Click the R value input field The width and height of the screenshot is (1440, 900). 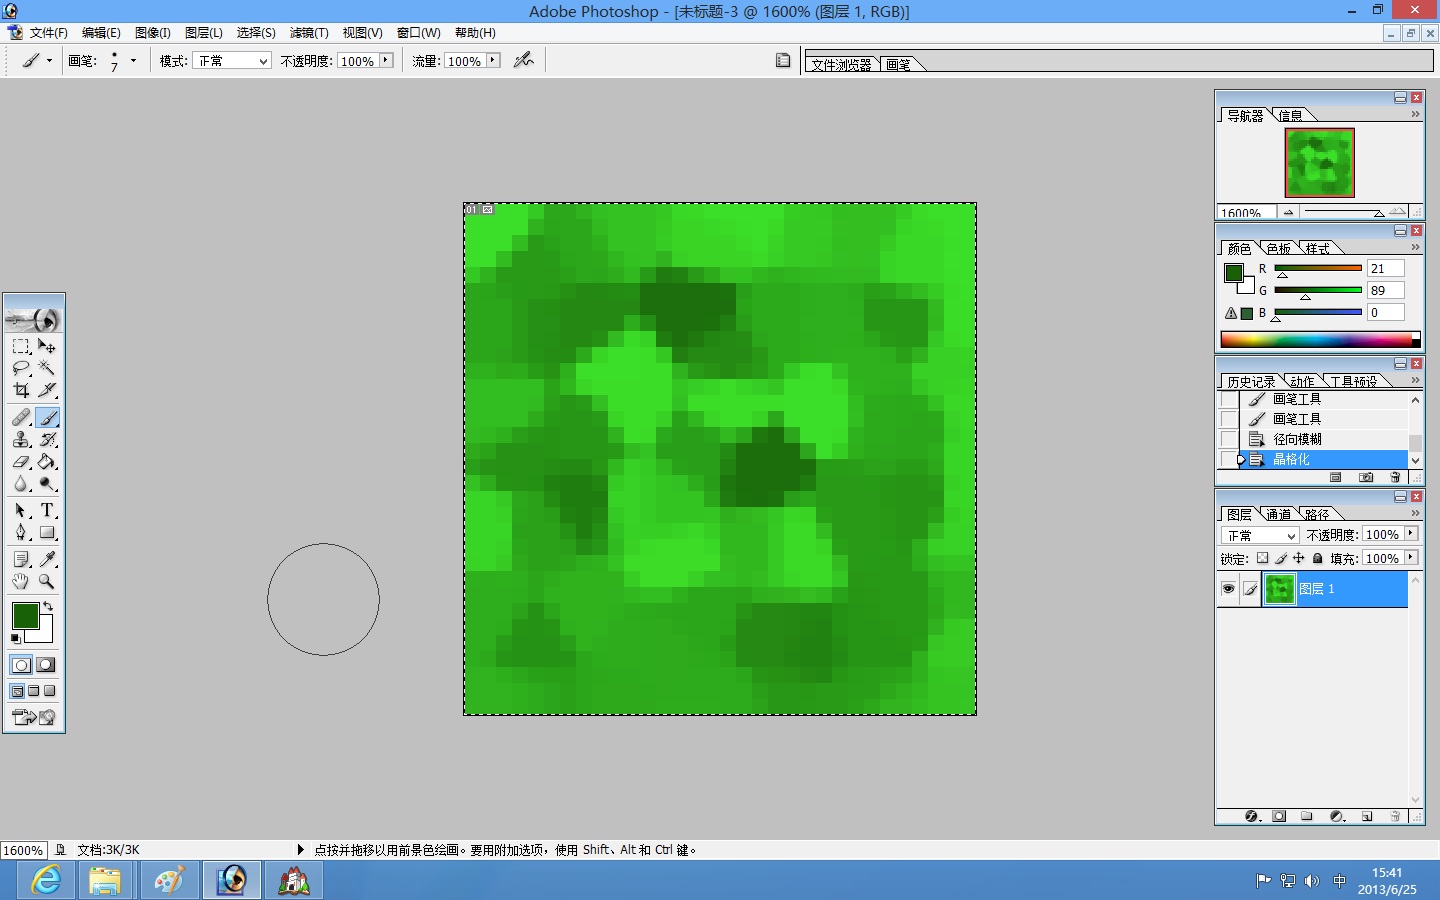coord(1386,268)
